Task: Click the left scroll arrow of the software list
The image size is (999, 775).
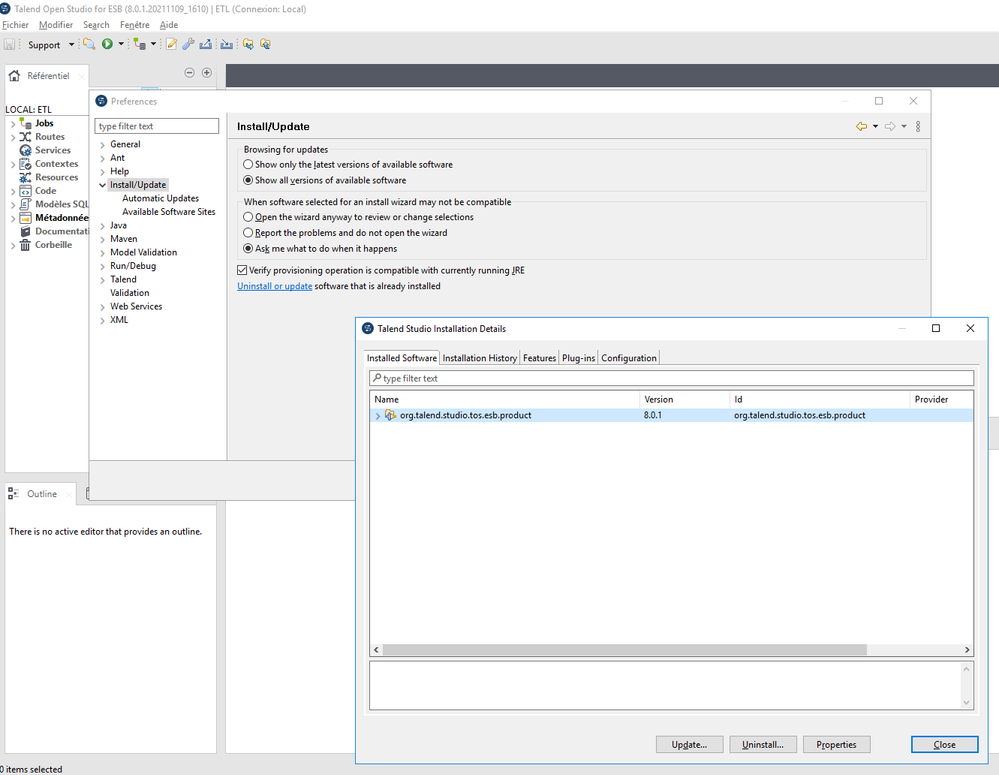Action: (x=376, y=649)
